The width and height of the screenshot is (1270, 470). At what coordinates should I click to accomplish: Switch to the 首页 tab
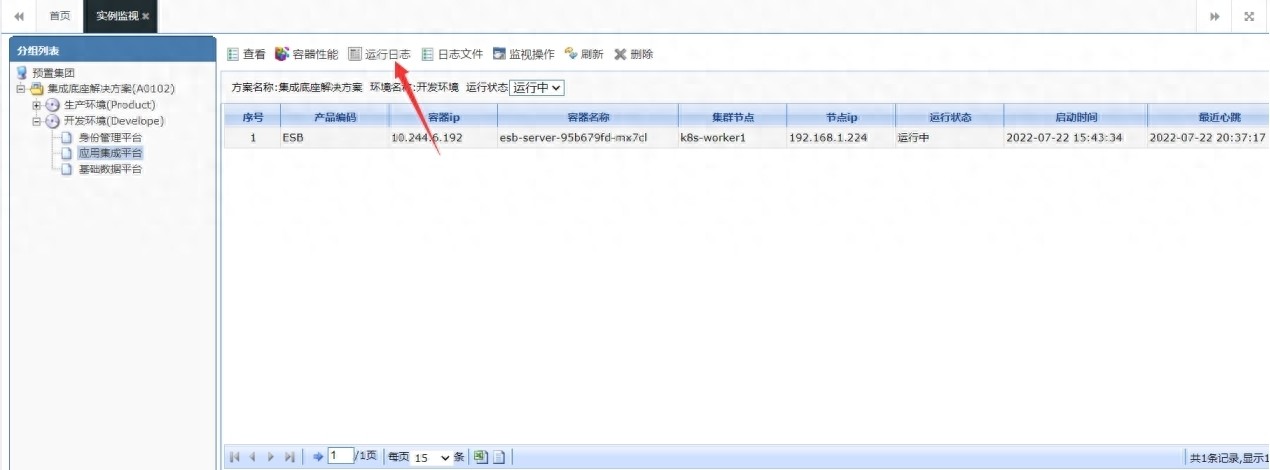coord(60,16)
